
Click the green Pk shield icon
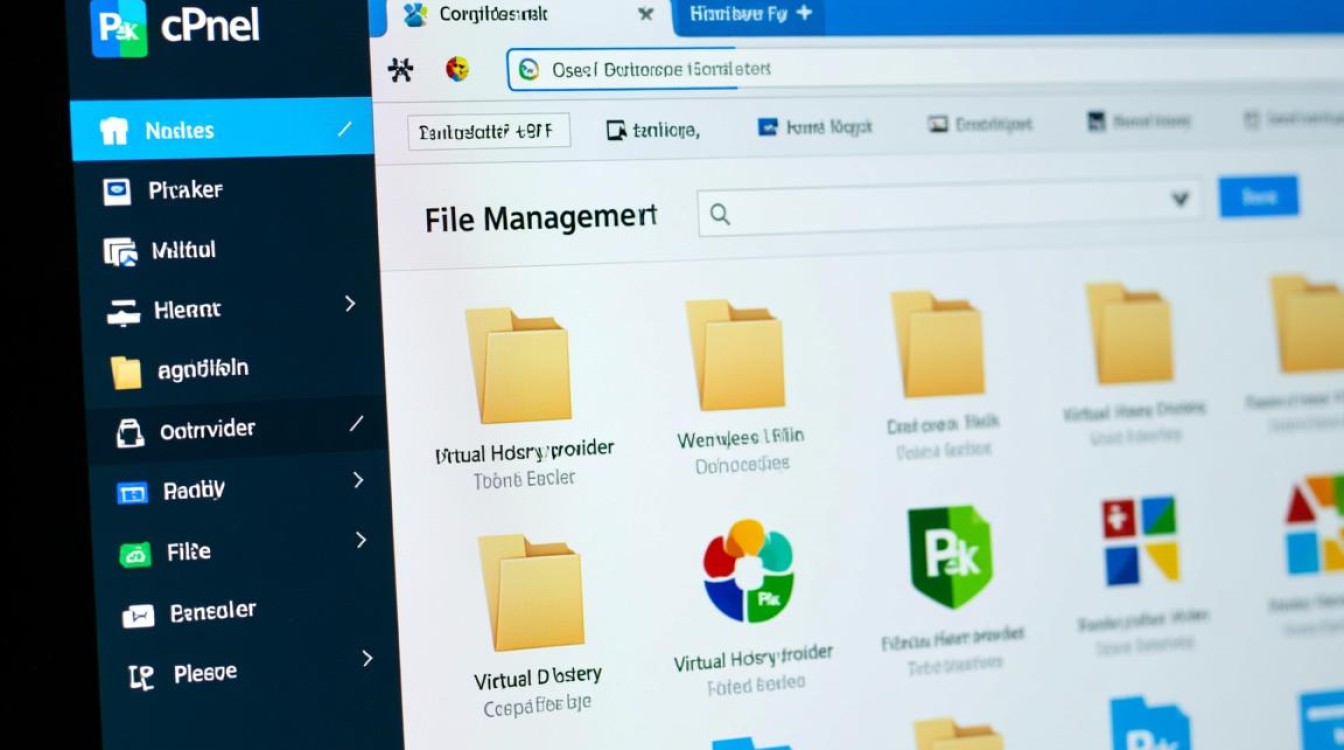949,557
